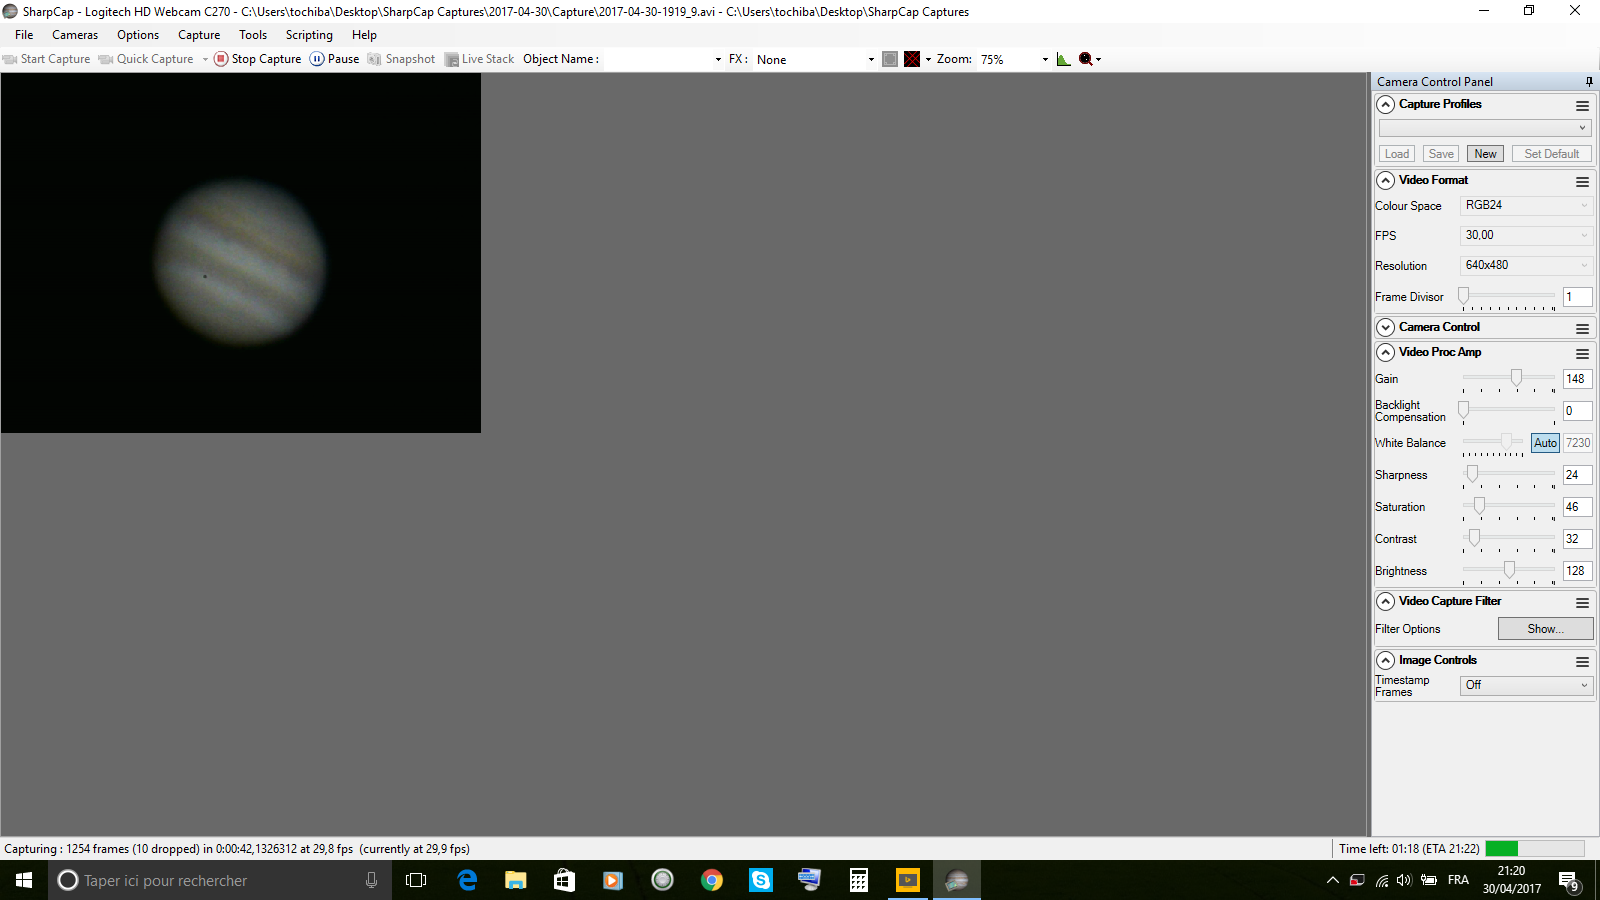
Task: Expand the Camera Control section
Action: pyautogui.click(x=1385, y=327)
